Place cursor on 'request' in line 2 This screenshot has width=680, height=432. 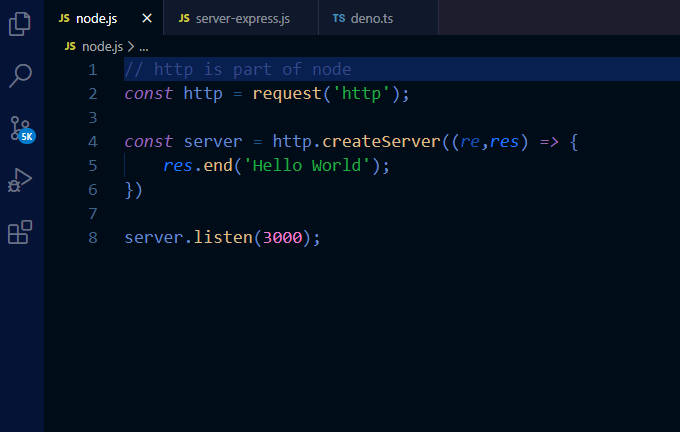point(287,94)
